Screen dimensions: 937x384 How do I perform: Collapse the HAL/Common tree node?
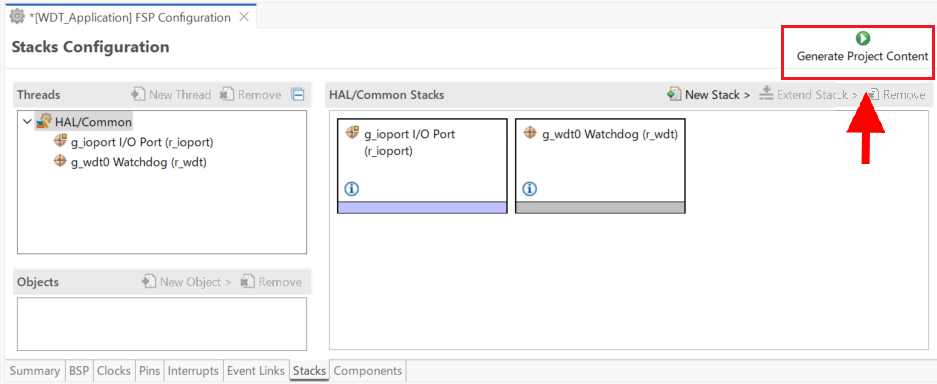[x=26, y=122]
